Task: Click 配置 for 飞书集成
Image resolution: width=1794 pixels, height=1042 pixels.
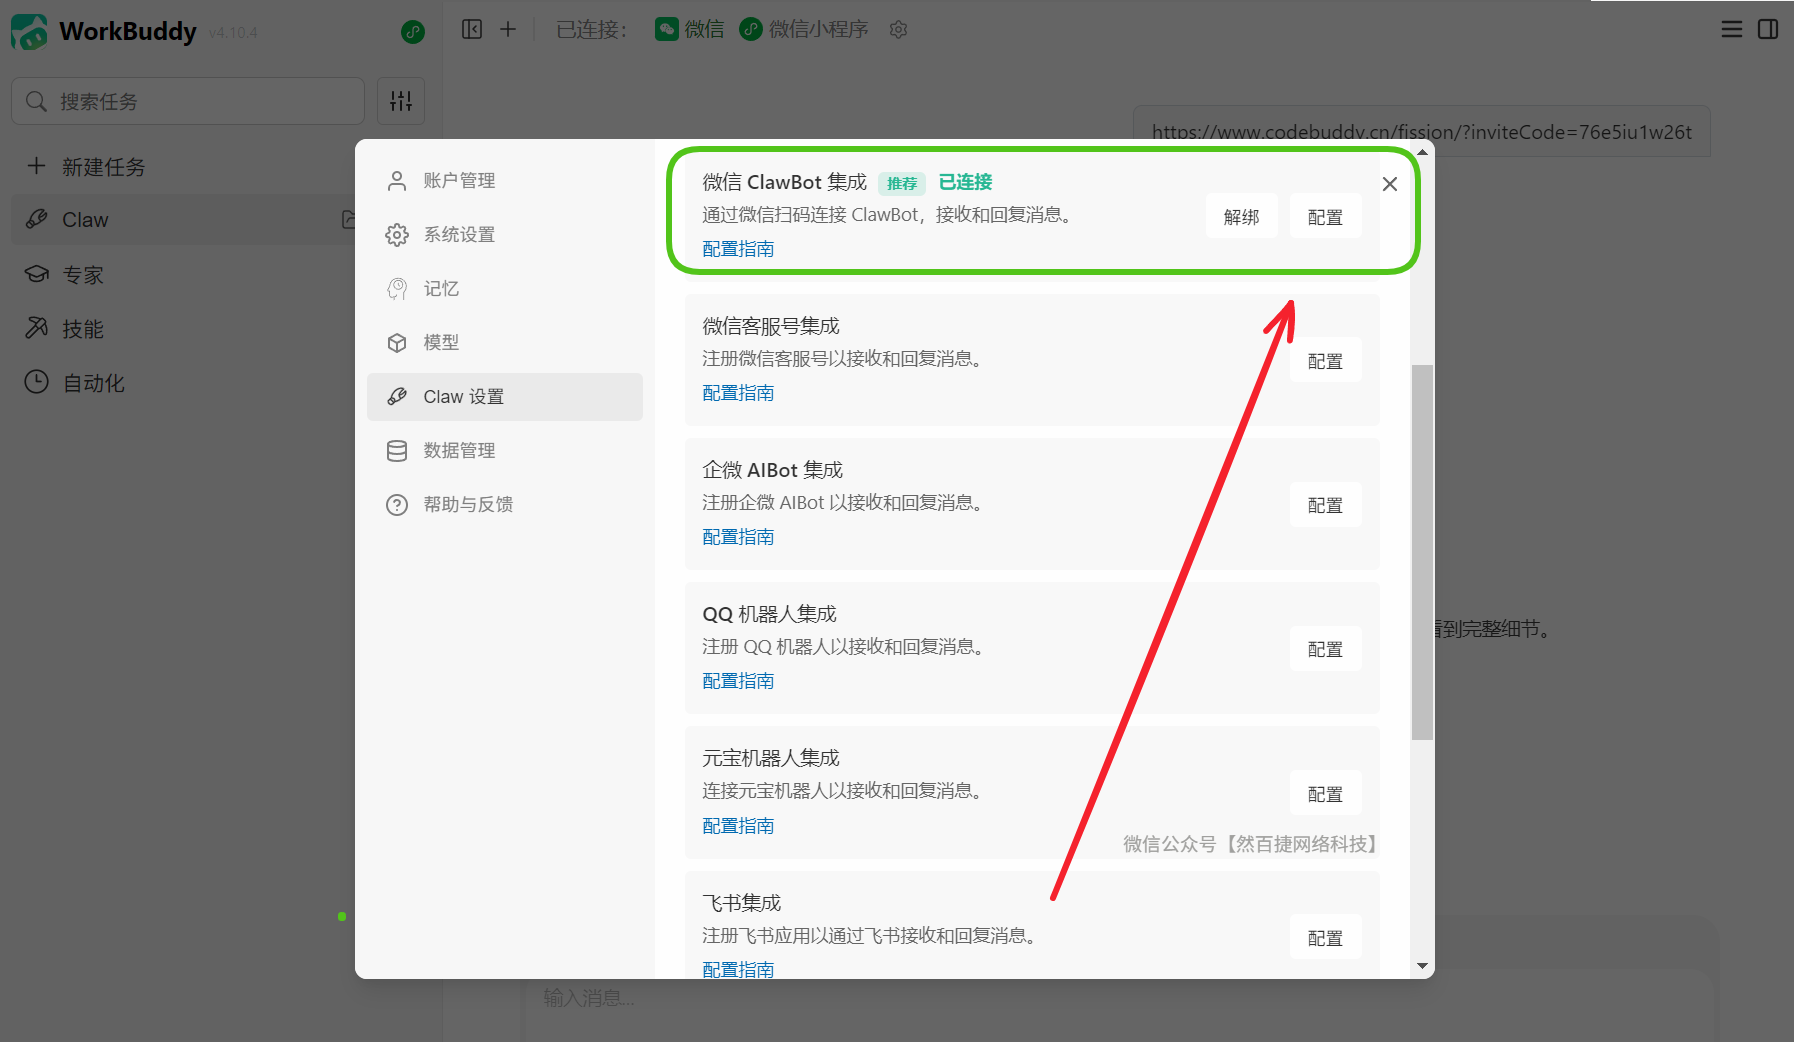Action: click(x=1325, y=937)
